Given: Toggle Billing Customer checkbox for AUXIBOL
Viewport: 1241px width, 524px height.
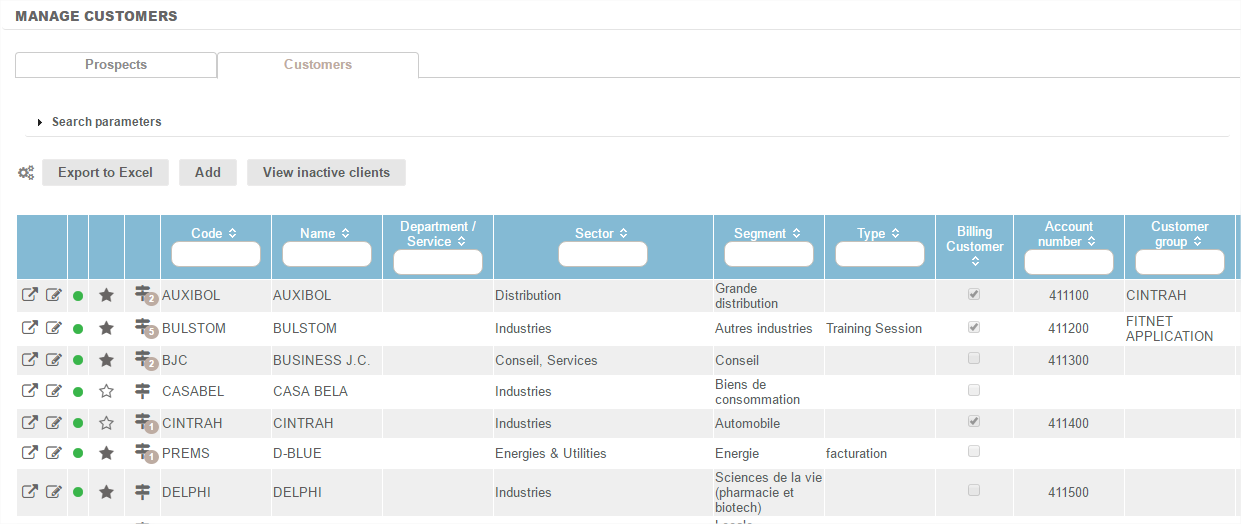Looking at the screenshot, I should coord(974,295).
